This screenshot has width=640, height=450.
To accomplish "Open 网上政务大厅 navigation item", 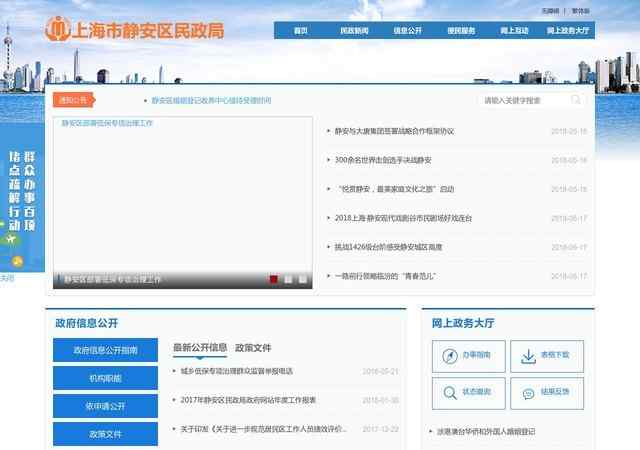I will [568, 31].
